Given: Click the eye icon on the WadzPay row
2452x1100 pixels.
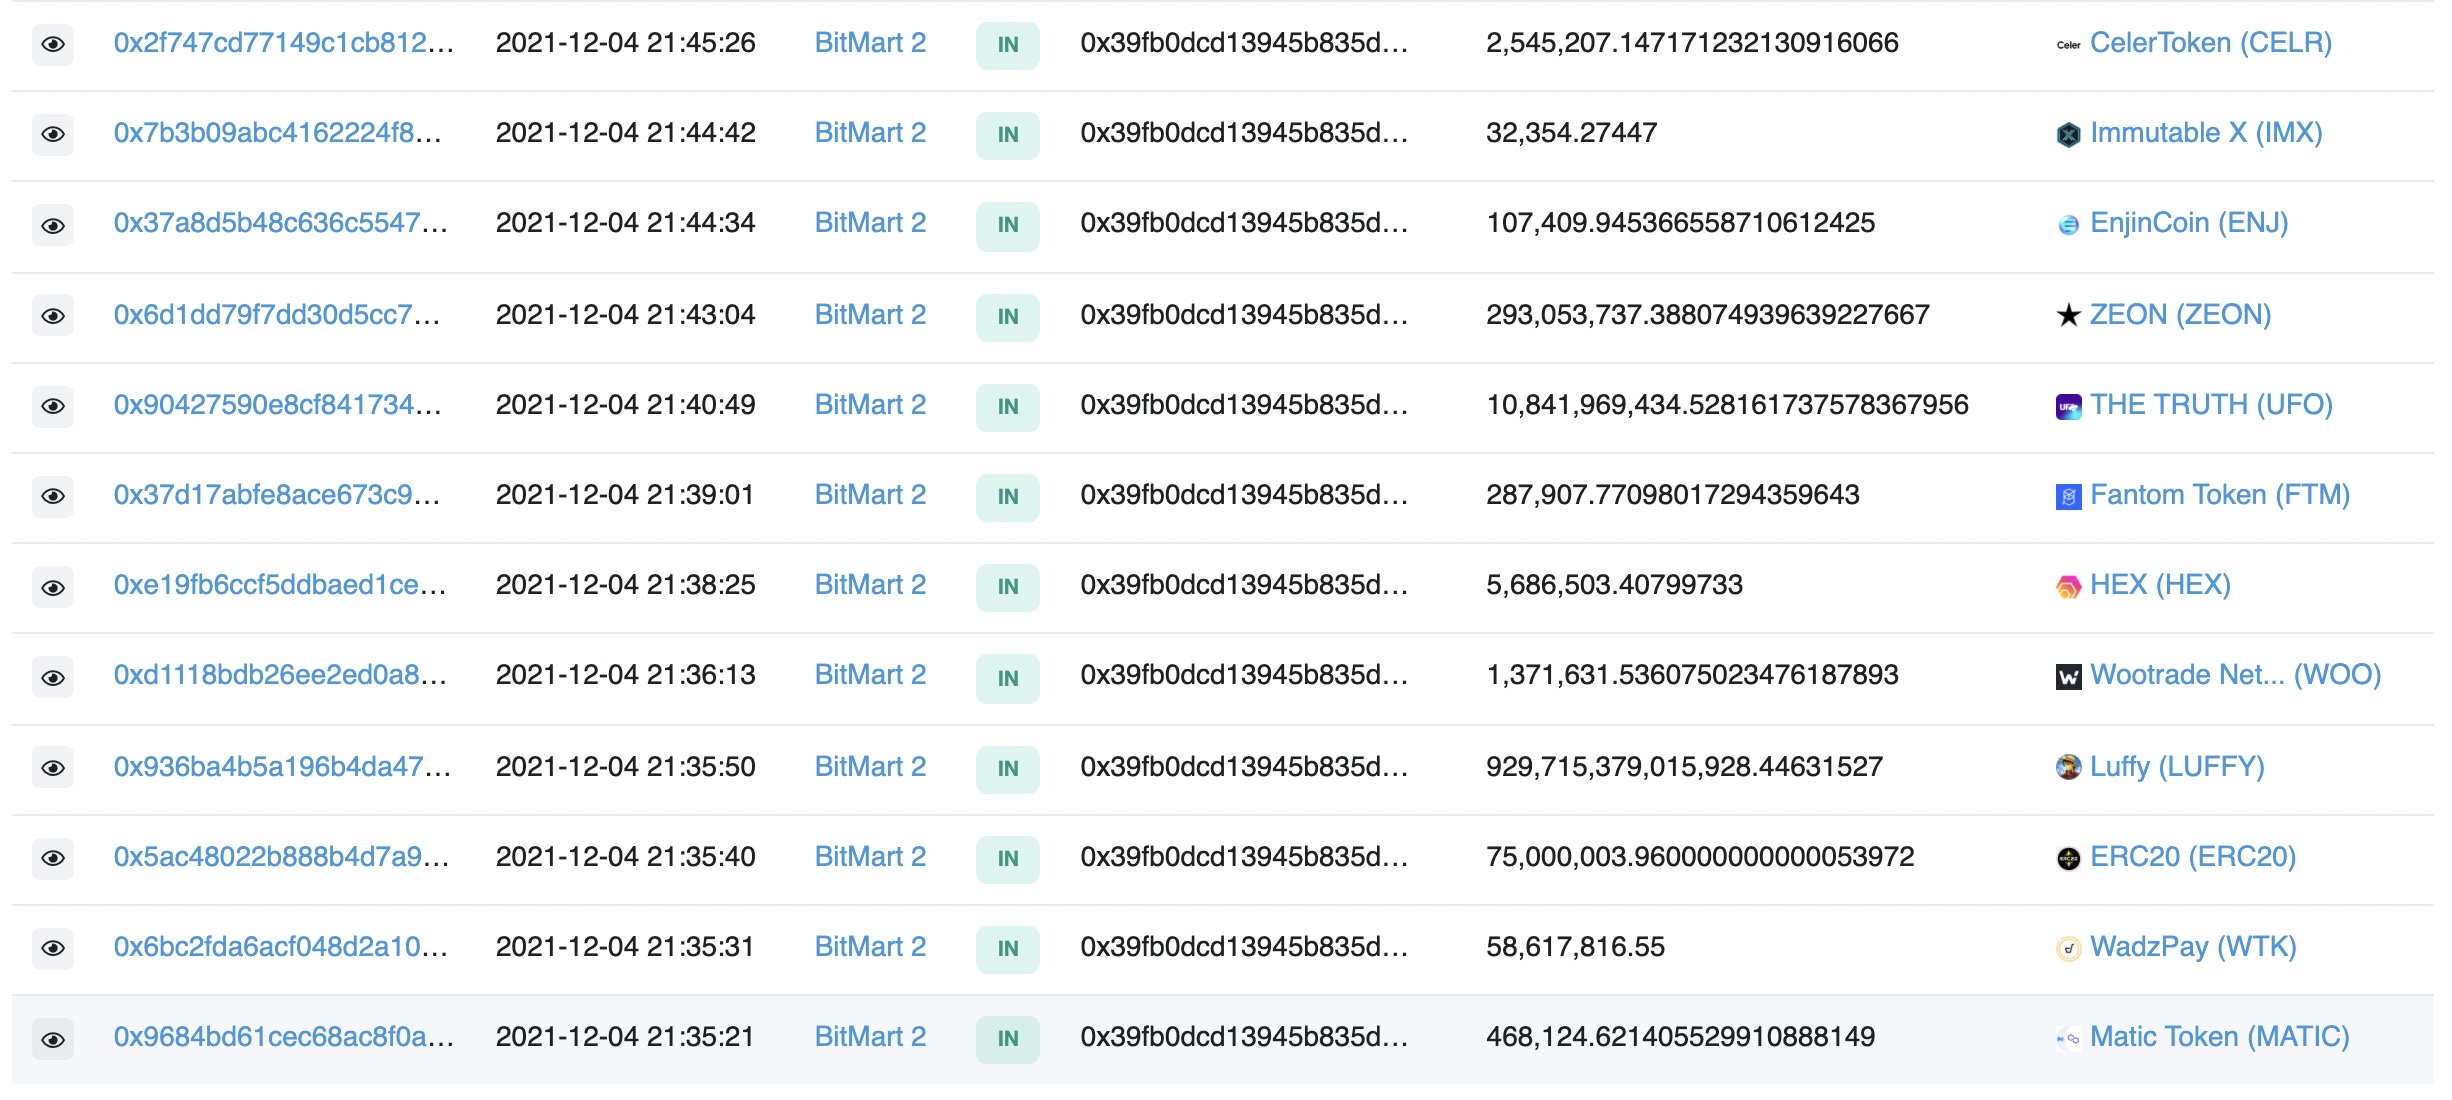Looking at the screenshot, I should tap(53, 948).
